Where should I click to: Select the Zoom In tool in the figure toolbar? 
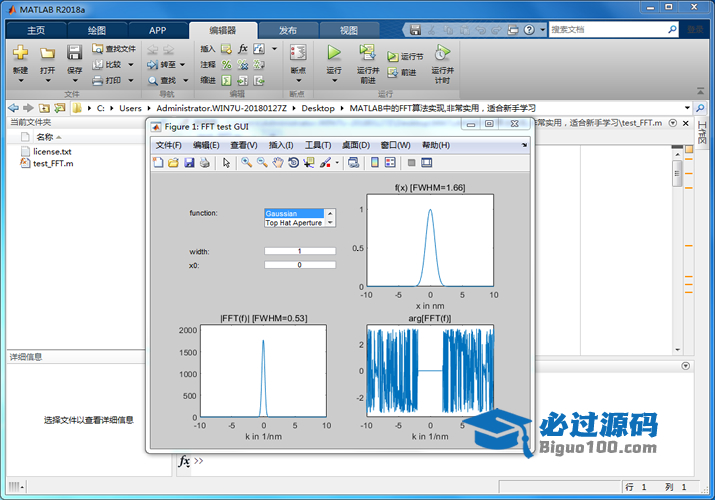tap(247, 163)
